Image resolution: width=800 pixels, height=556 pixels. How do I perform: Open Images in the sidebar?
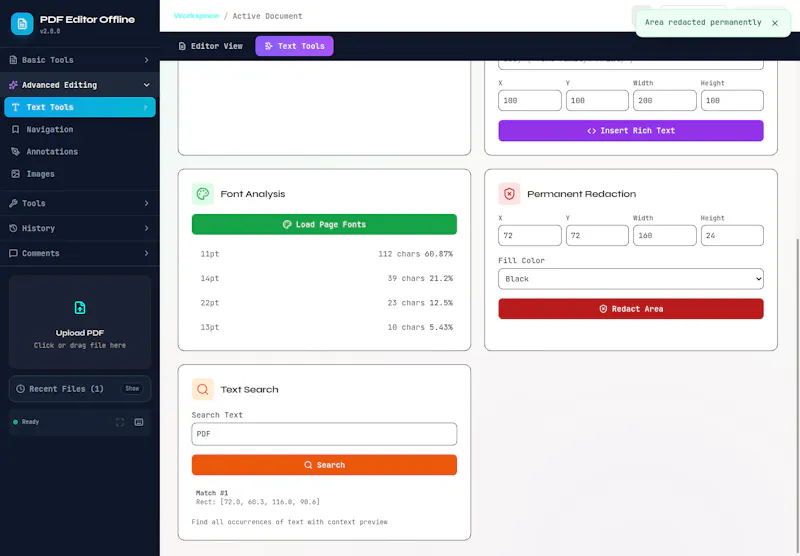tap(80, 174)
